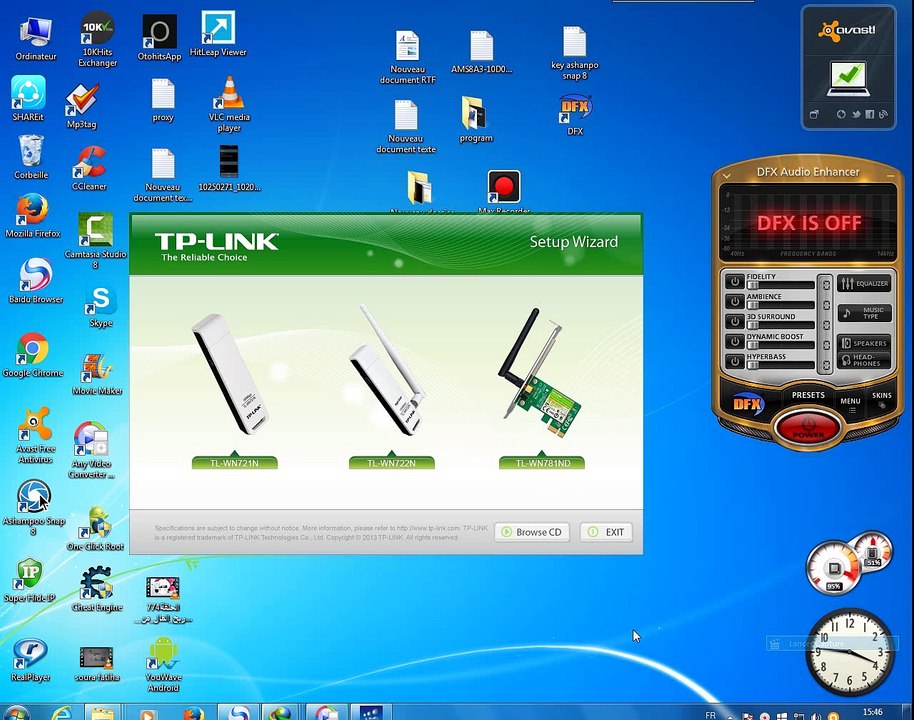
Task: Open Internet Explorer from the taskbar
Action: tap(62, 712)
